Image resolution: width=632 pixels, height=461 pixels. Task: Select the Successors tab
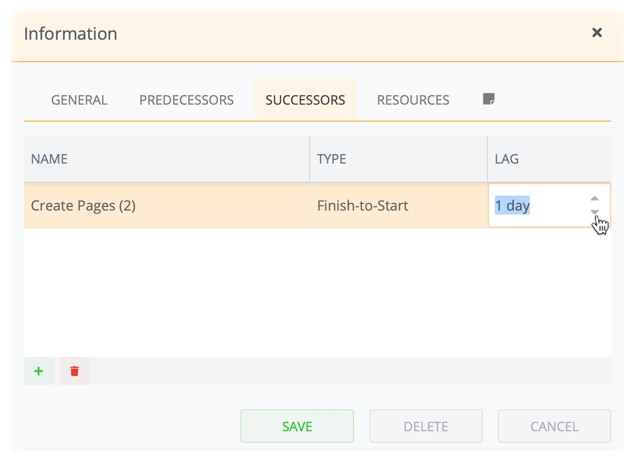(x=305, y=100)
